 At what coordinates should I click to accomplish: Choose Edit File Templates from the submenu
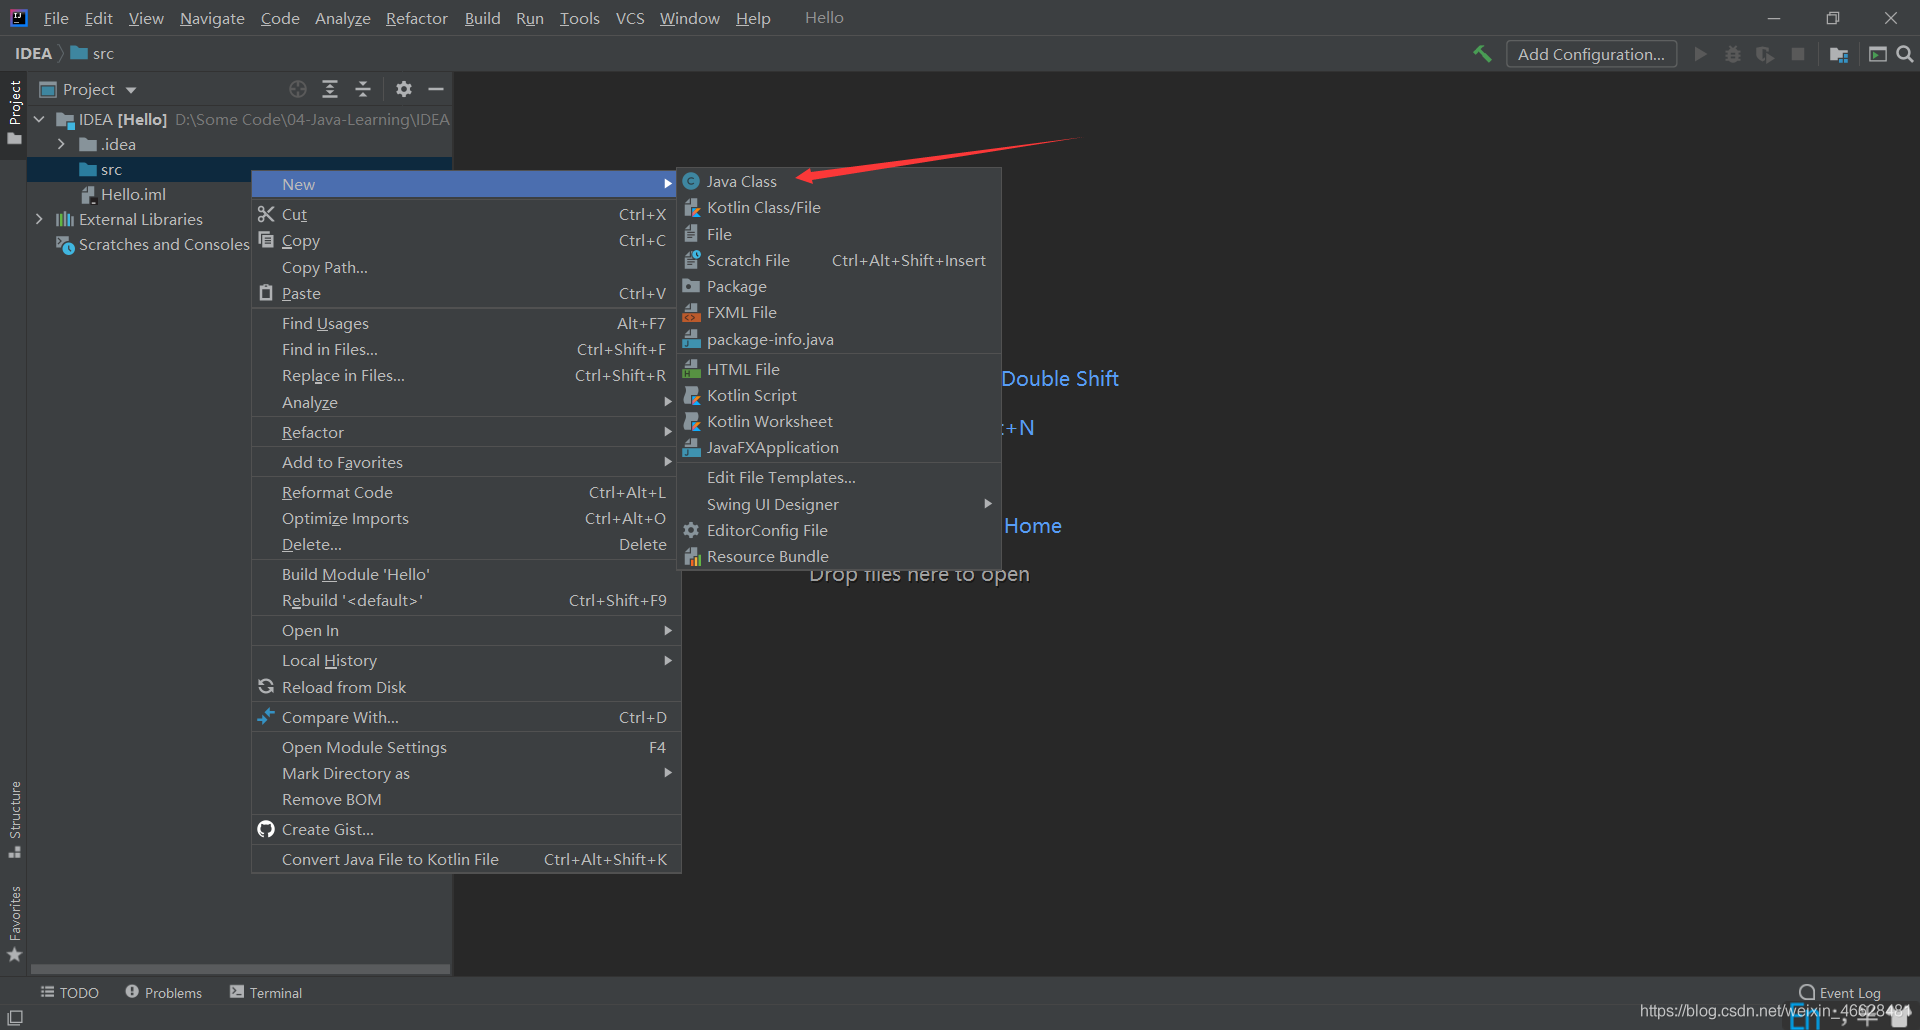[781, 477]
